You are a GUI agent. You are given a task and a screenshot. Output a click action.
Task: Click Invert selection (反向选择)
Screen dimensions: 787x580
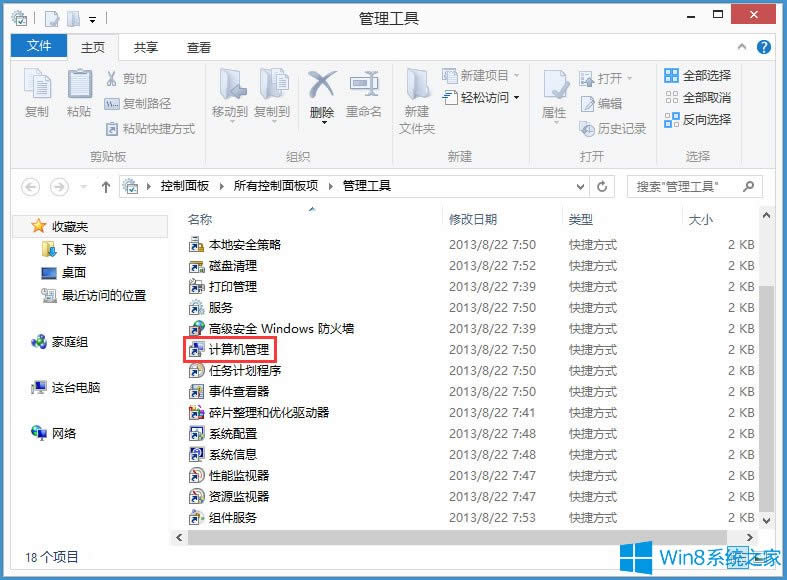(698, 119)
